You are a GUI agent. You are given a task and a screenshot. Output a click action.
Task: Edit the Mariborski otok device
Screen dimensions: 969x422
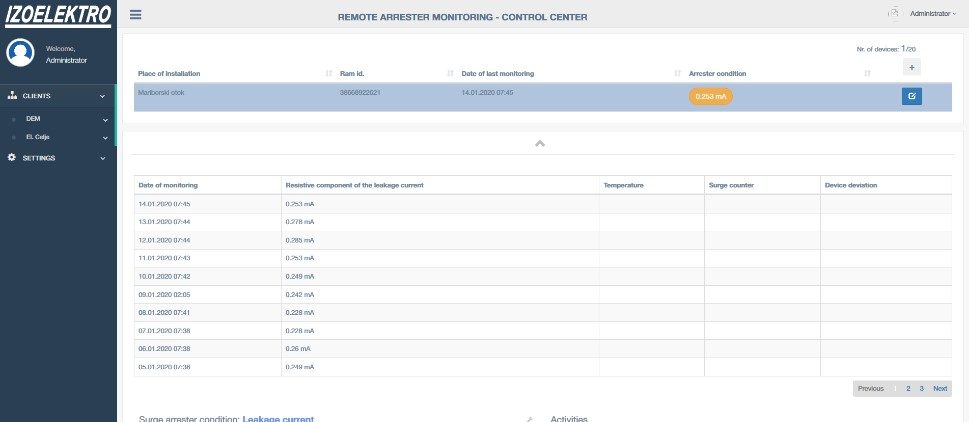pos(912,96)
